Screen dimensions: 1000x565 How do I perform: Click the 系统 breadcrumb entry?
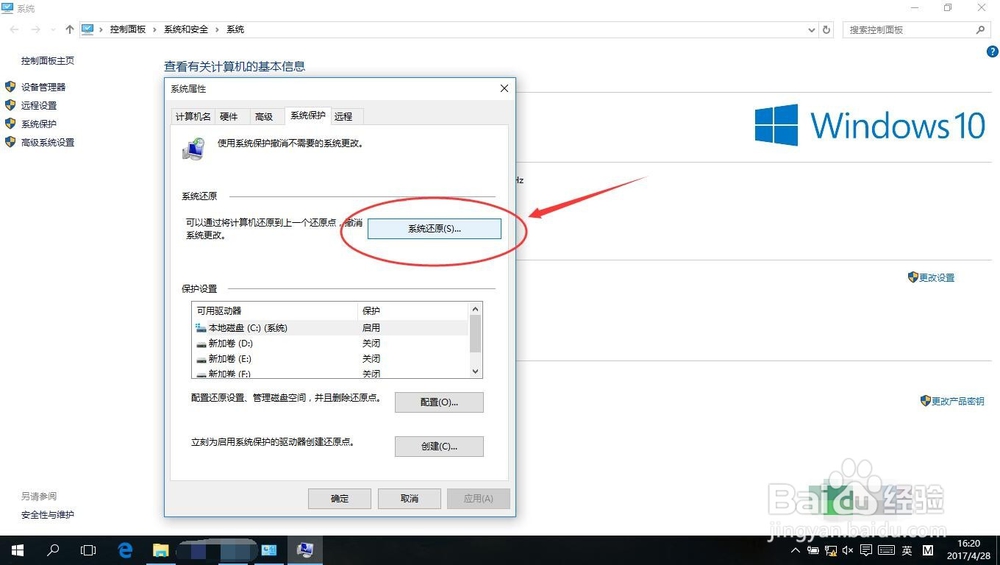pos(235,29)
